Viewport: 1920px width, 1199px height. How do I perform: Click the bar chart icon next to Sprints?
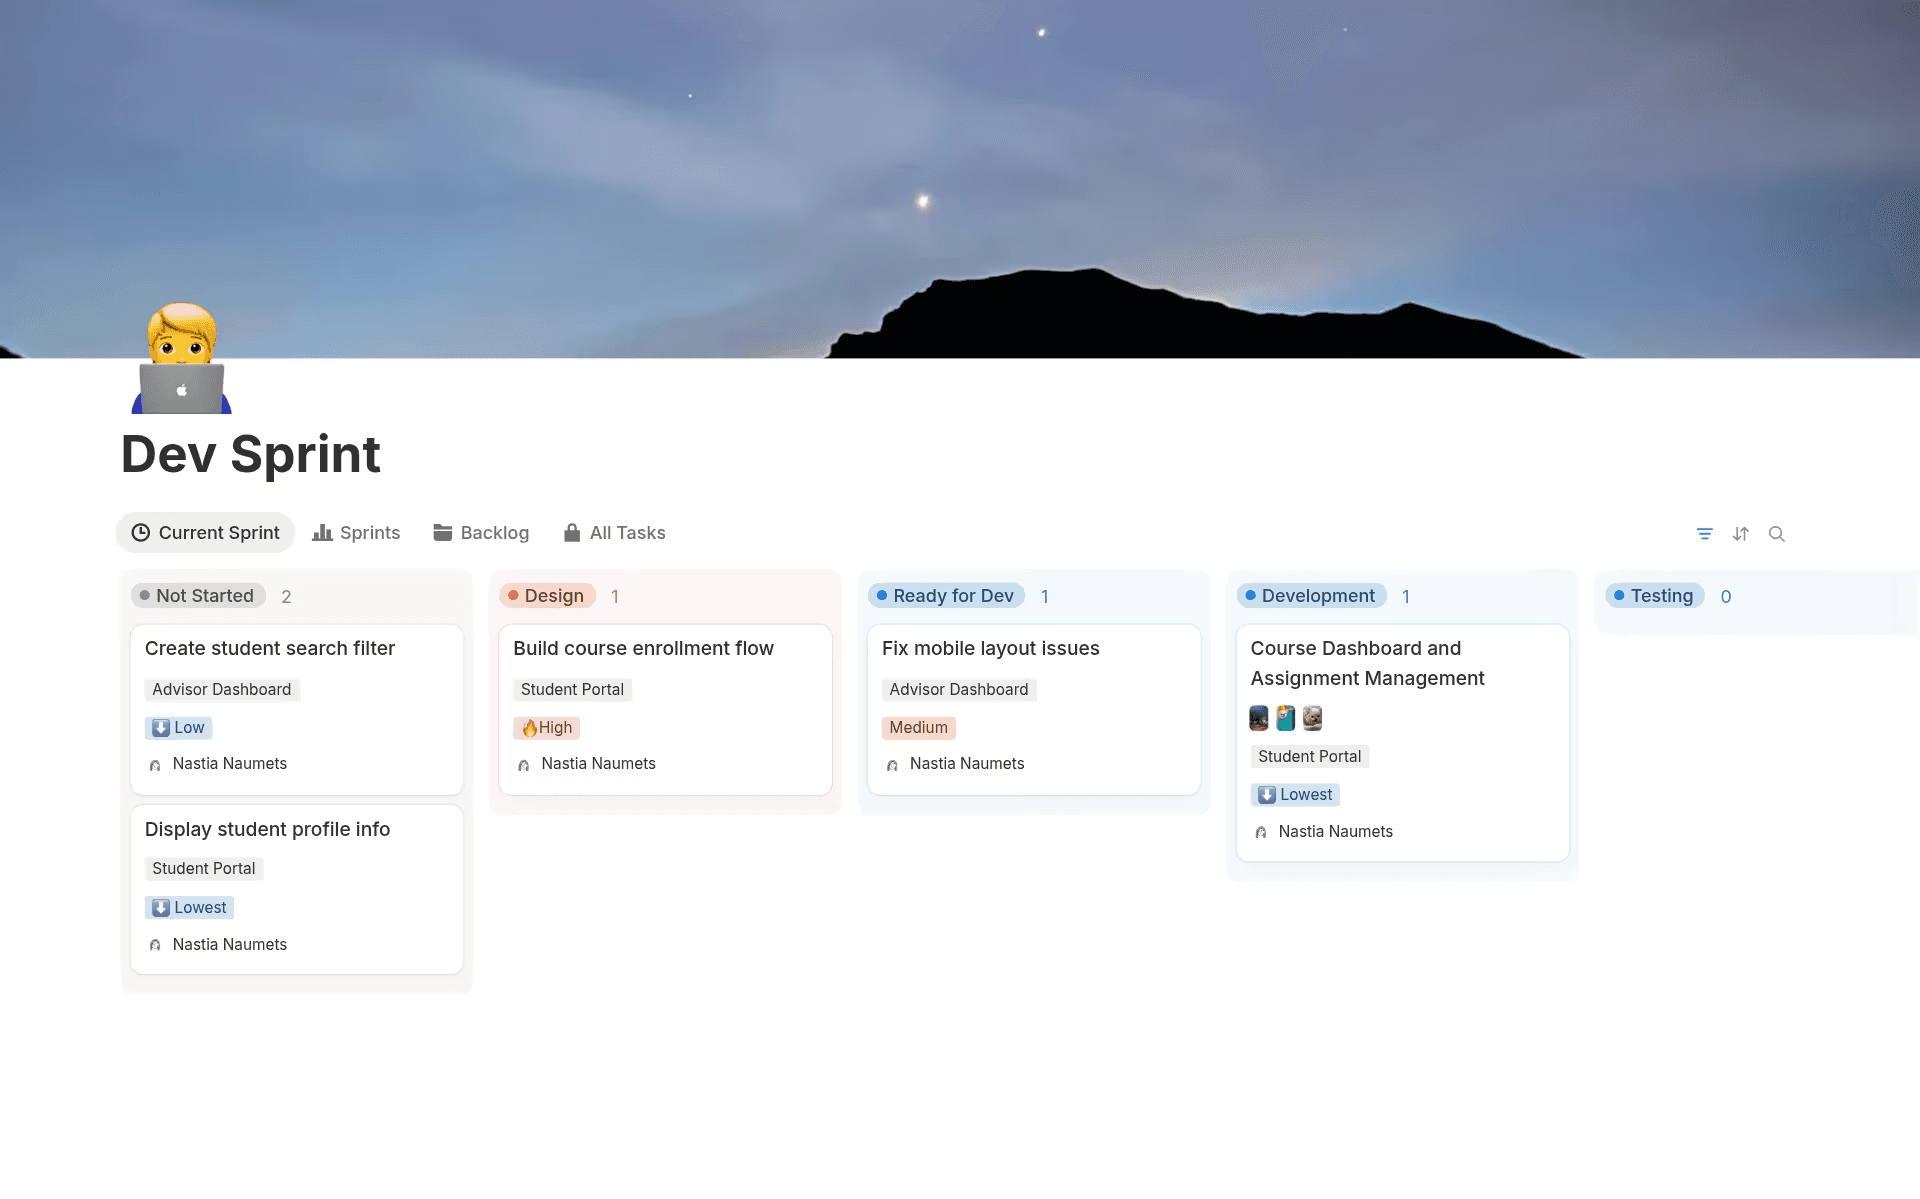322,532
